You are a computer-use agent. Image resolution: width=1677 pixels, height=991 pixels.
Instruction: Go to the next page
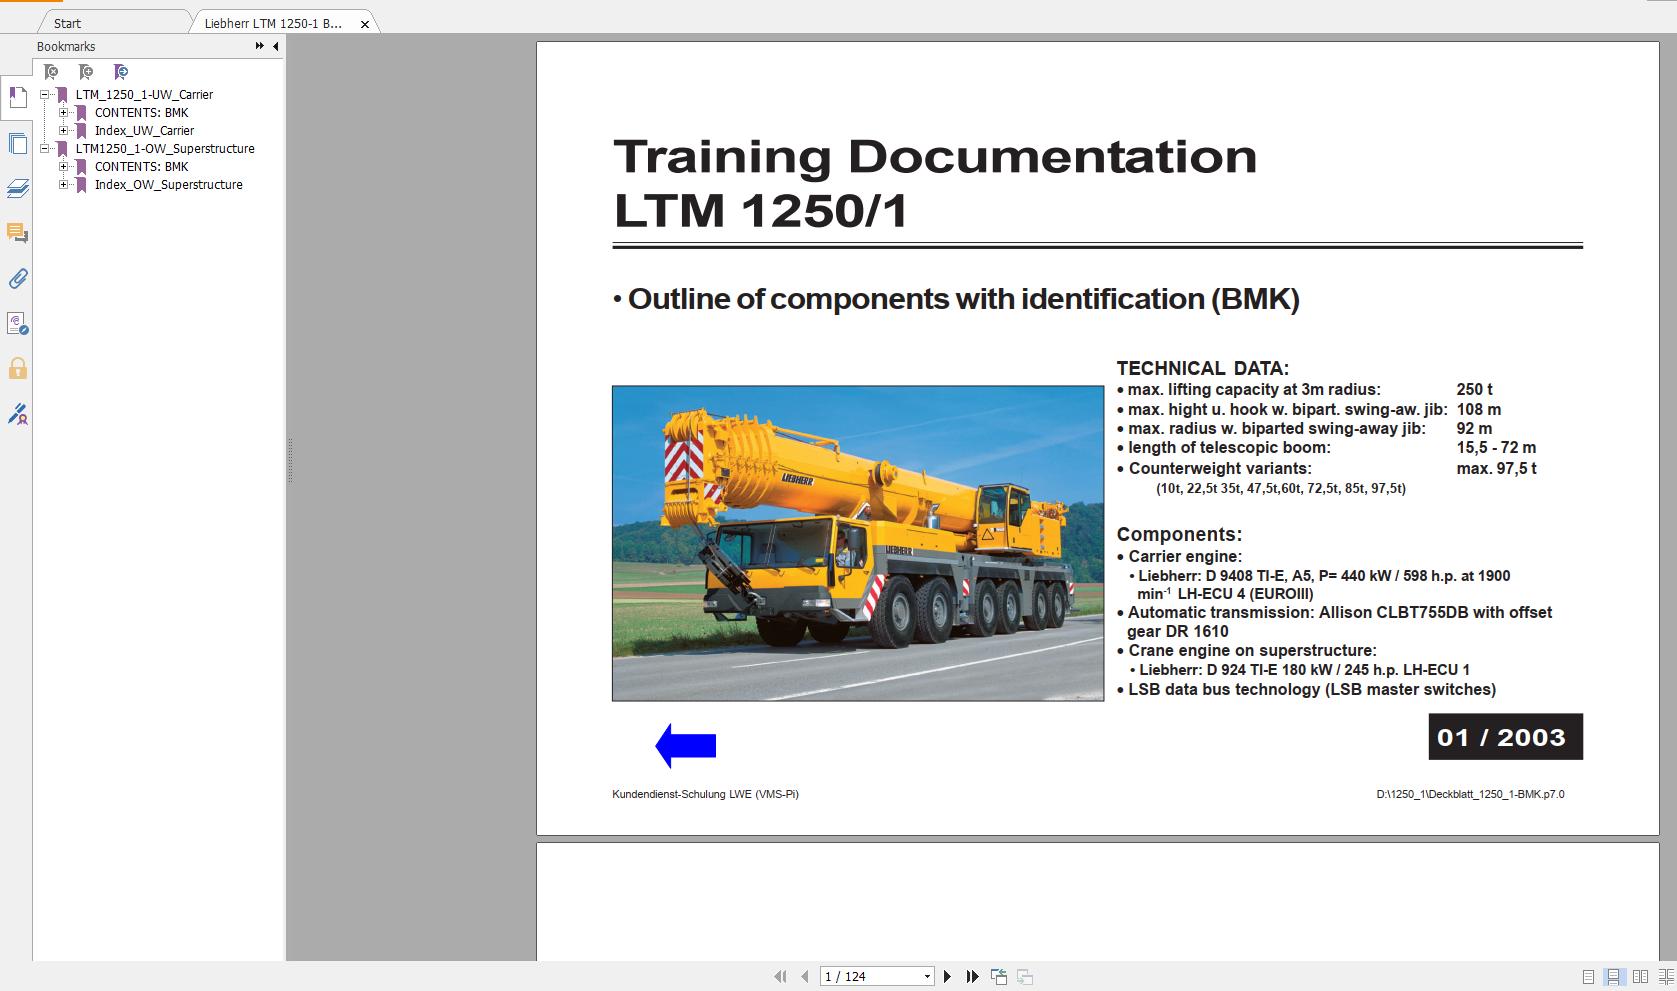[947, 975]
